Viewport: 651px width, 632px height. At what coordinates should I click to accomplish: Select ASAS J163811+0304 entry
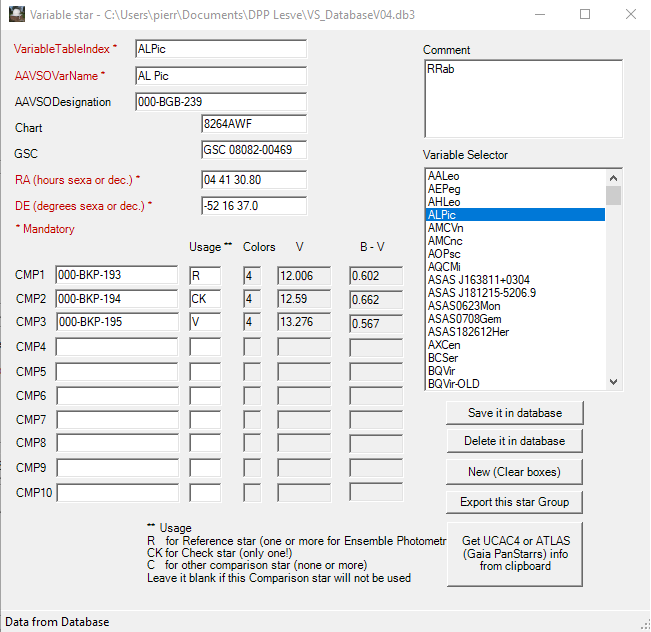pos(516,280)
